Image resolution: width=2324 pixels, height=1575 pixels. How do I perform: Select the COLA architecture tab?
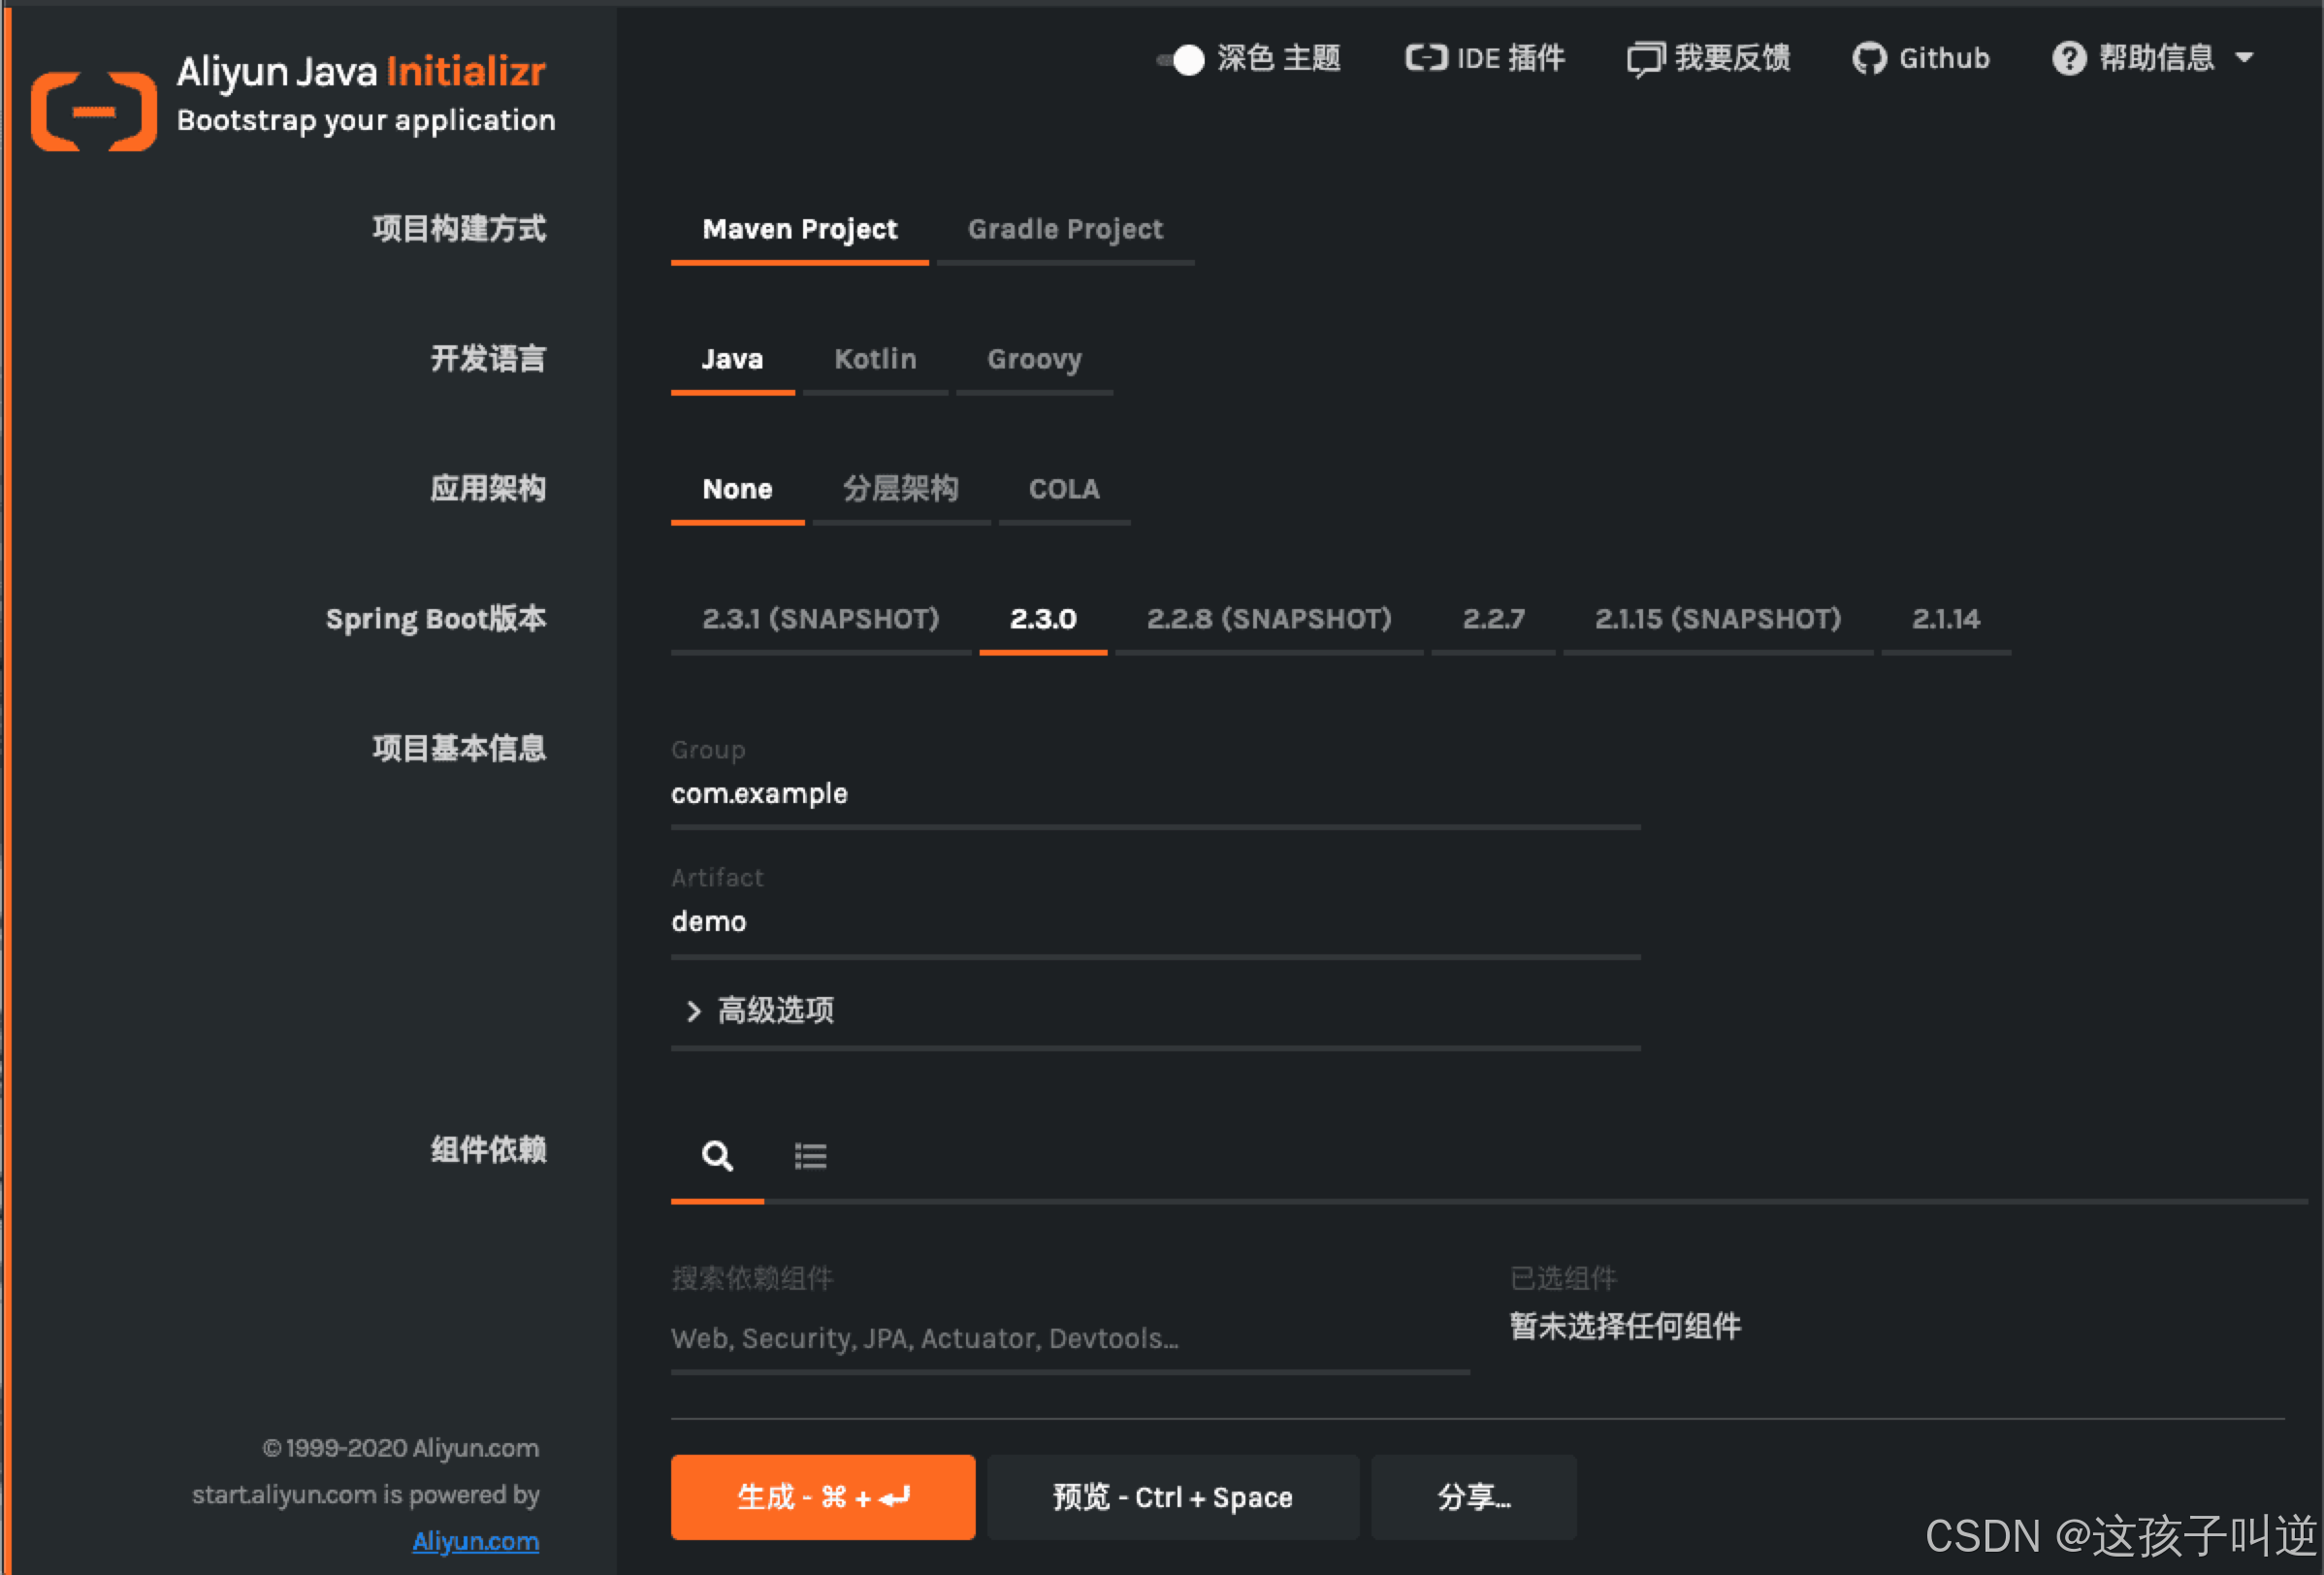coord(1063,489)
